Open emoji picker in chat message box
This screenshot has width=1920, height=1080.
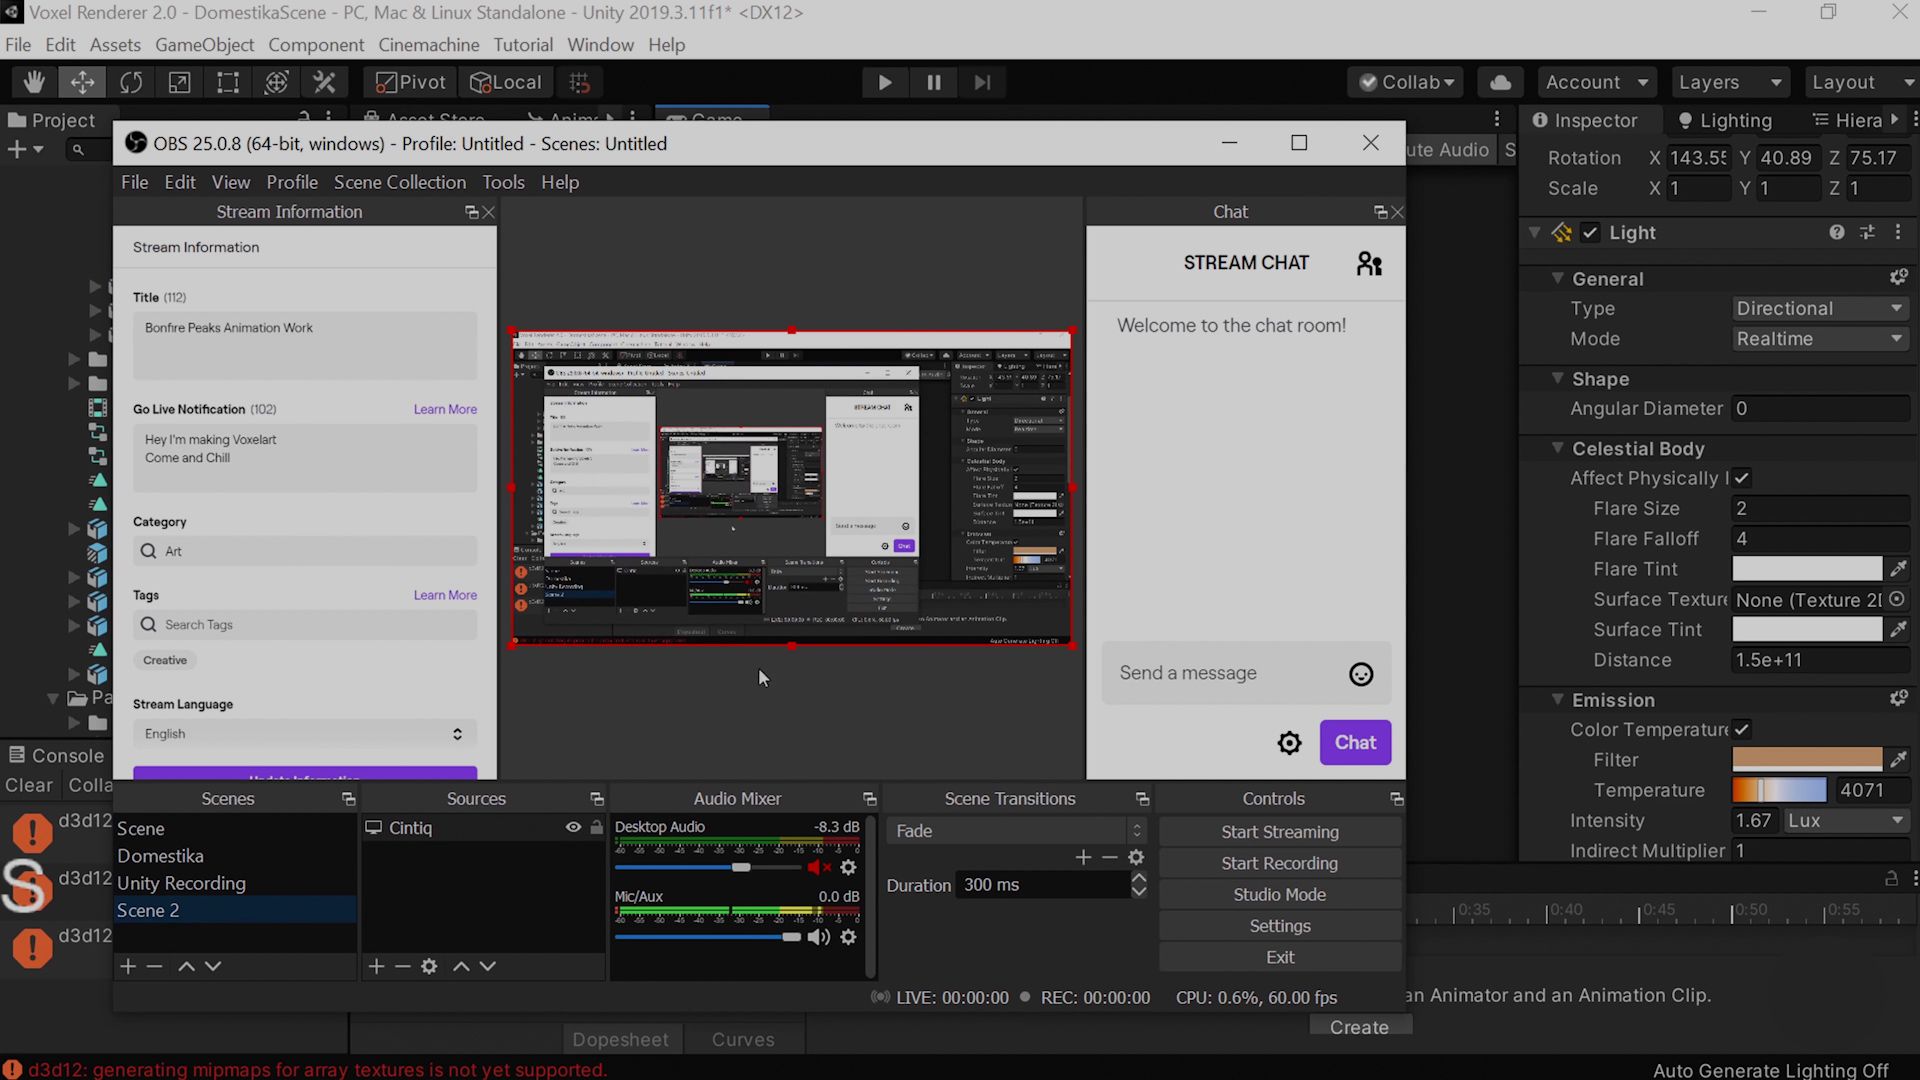click(x=1361, y=674)
